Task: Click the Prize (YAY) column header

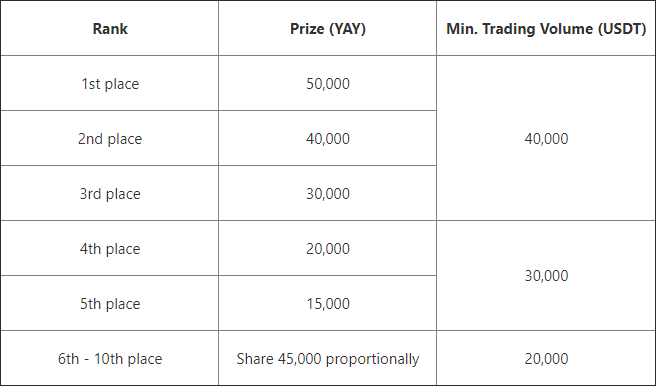Action: (x=328, y=28)
